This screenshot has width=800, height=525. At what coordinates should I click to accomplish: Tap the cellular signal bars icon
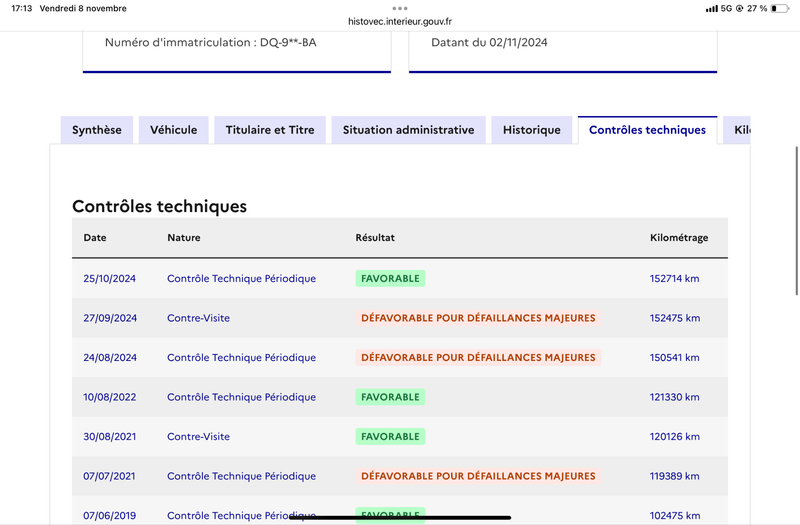coord(711,9)
